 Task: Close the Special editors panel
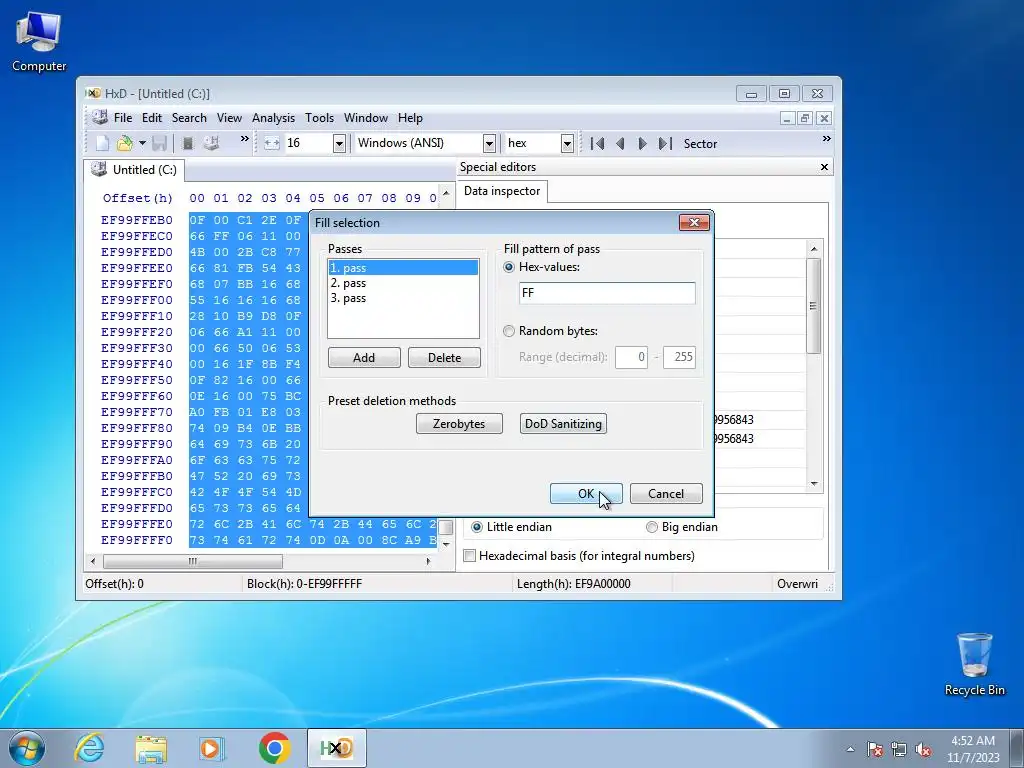click(x=824, y=167)
